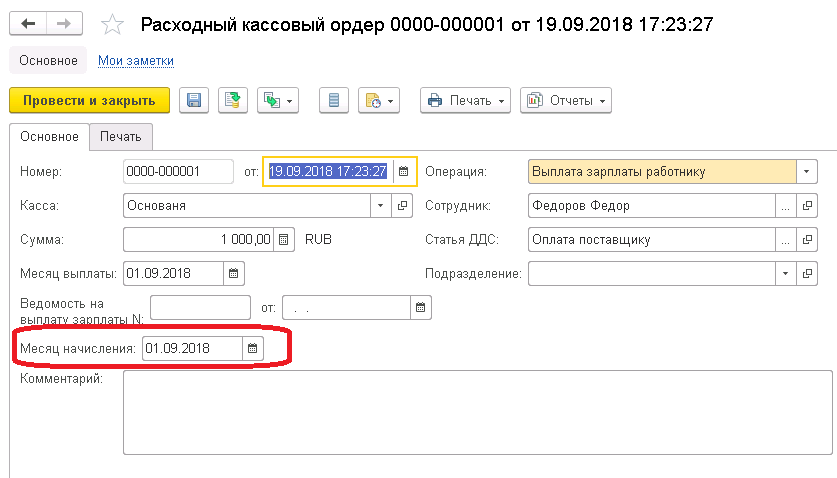Click the Месяц начисления date field
Screen dimensions: 837x478
192,349
